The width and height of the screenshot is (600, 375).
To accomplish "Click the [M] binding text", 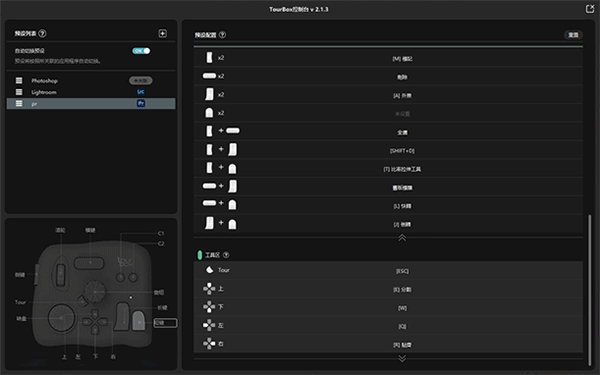I will coord(403,59).
